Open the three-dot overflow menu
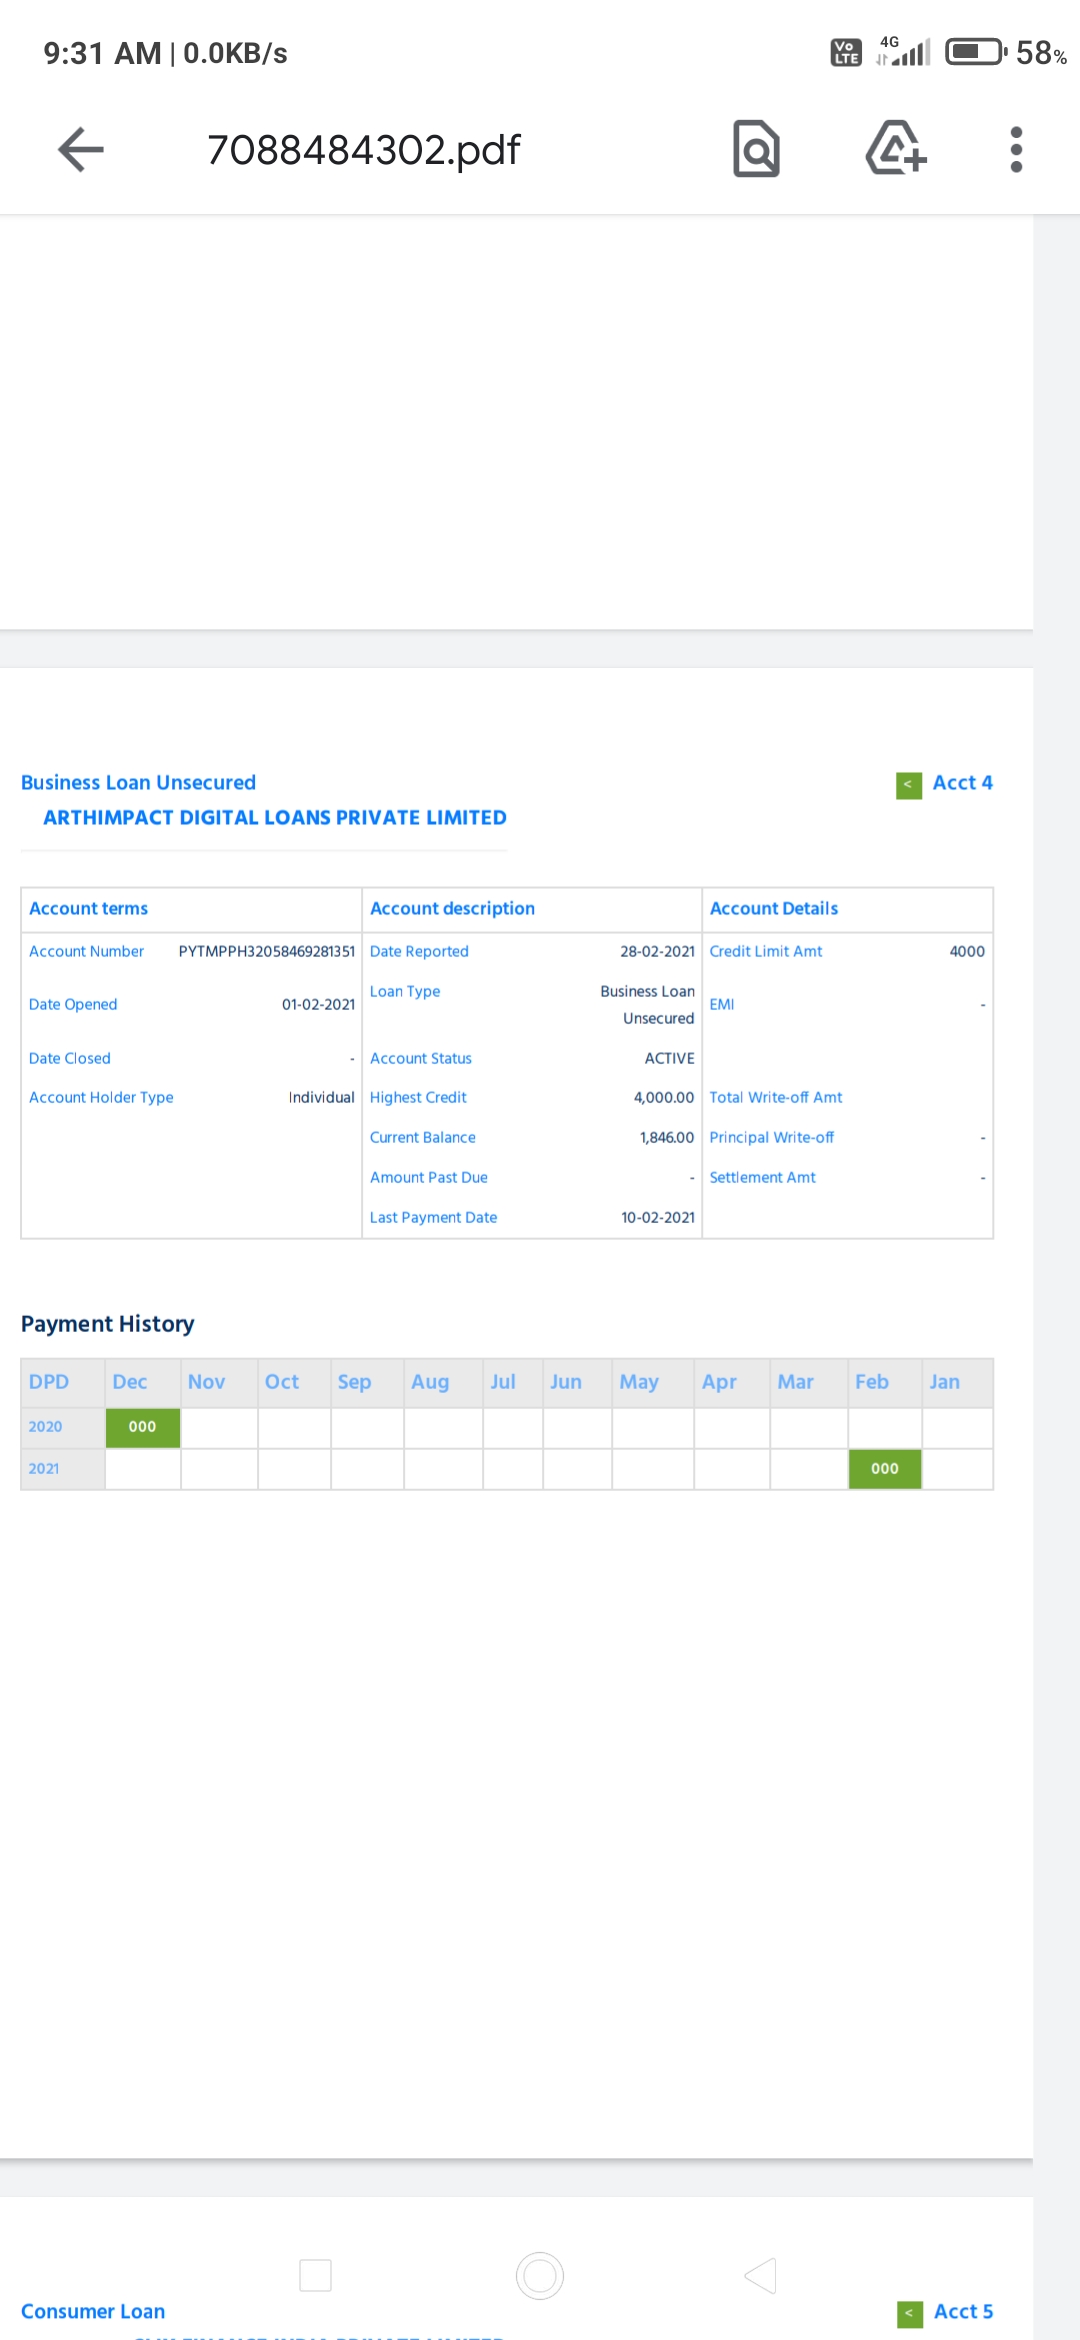This screenshot has width=1080, height=2340. [1016, 150]
